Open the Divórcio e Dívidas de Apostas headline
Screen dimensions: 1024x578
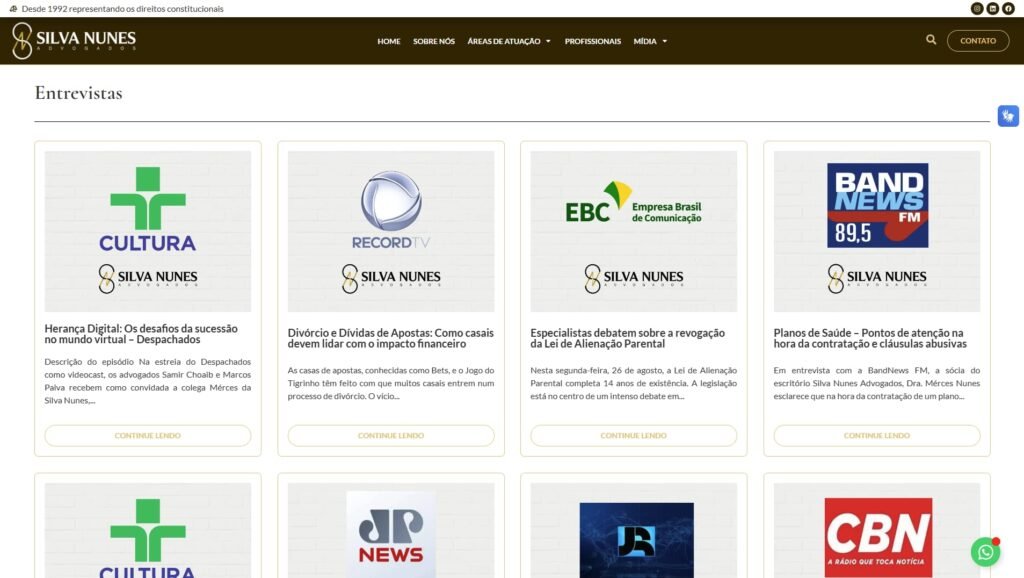tap(390, 338)
